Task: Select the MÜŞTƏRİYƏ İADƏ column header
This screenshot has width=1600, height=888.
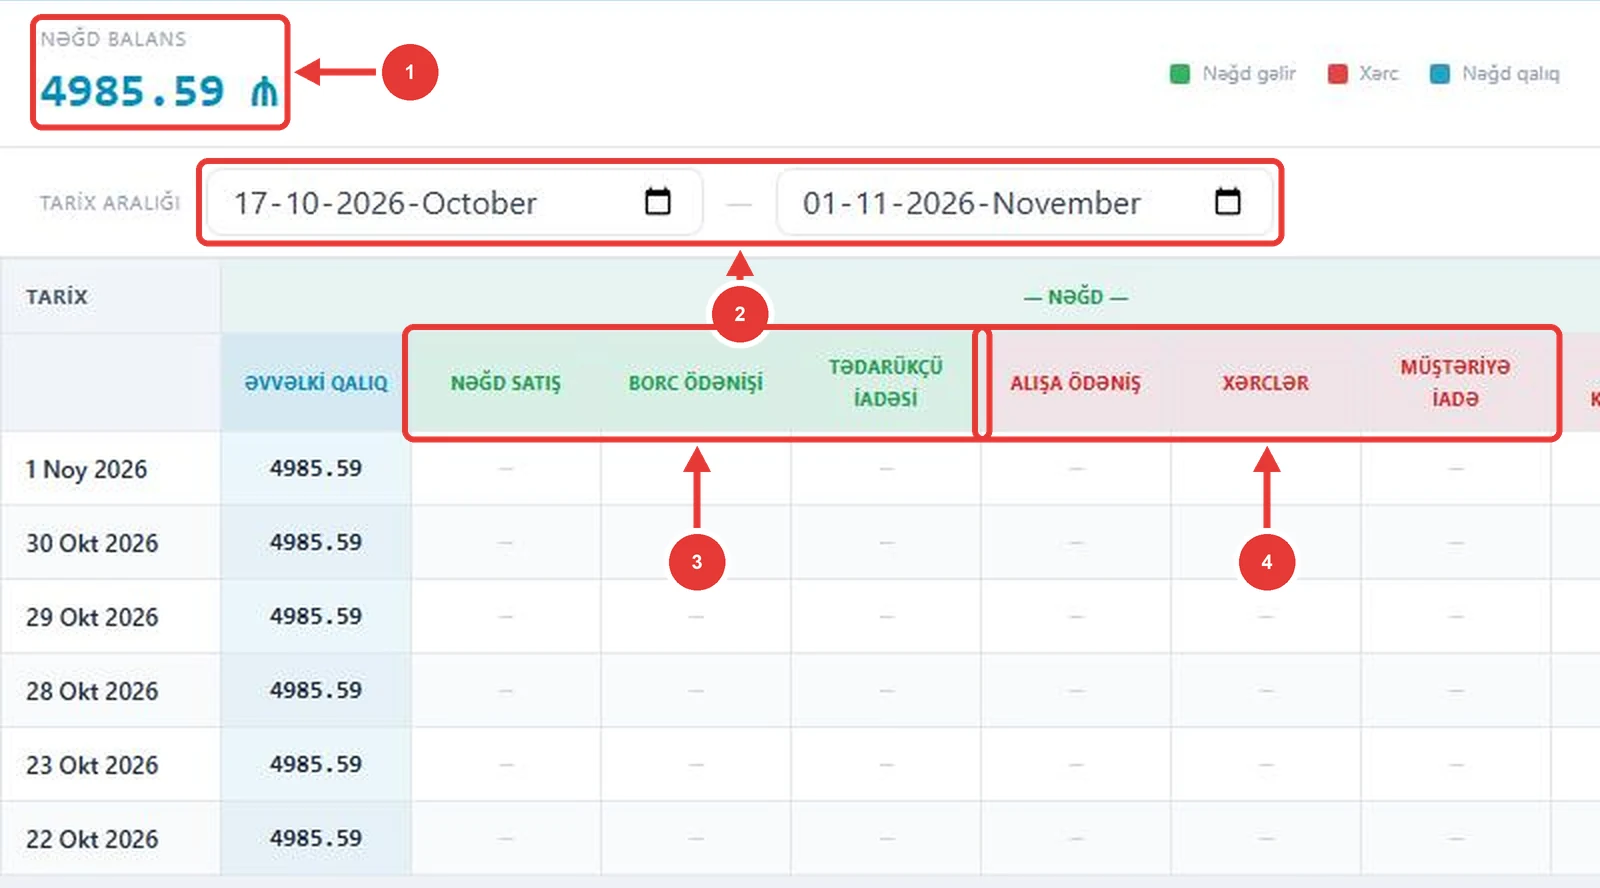Action: coord(1456,383)
